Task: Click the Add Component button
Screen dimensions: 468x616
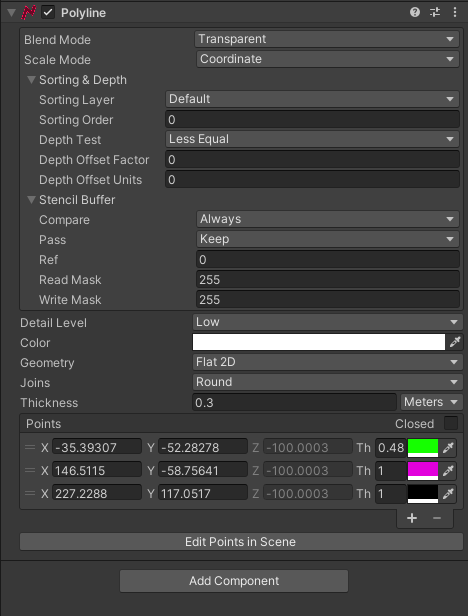Action: click(x=234, y=581)
